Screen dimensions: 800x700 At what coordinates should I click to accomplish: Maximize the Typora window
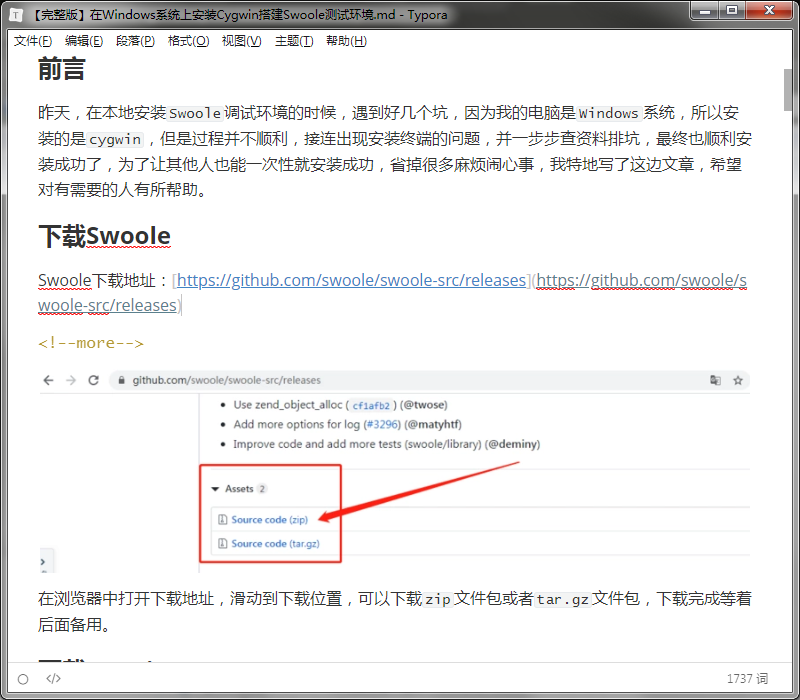(x=732, y=10)
